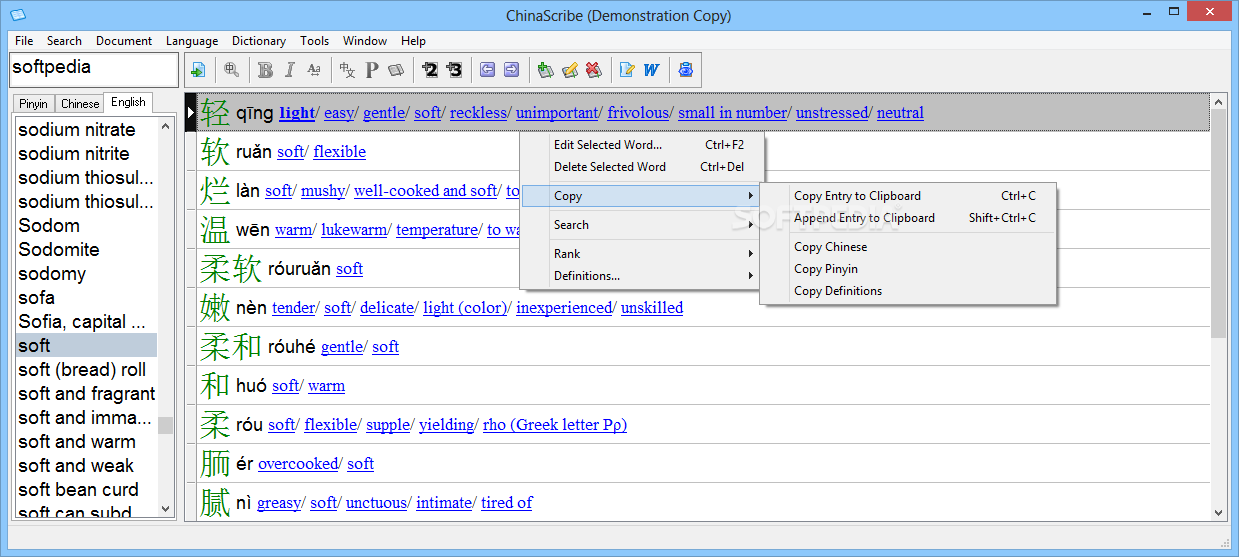The height and width of the screenshot is (557, 1239).
Task: Click the add dictionary entry icon
Action: [x=545, y=70]
